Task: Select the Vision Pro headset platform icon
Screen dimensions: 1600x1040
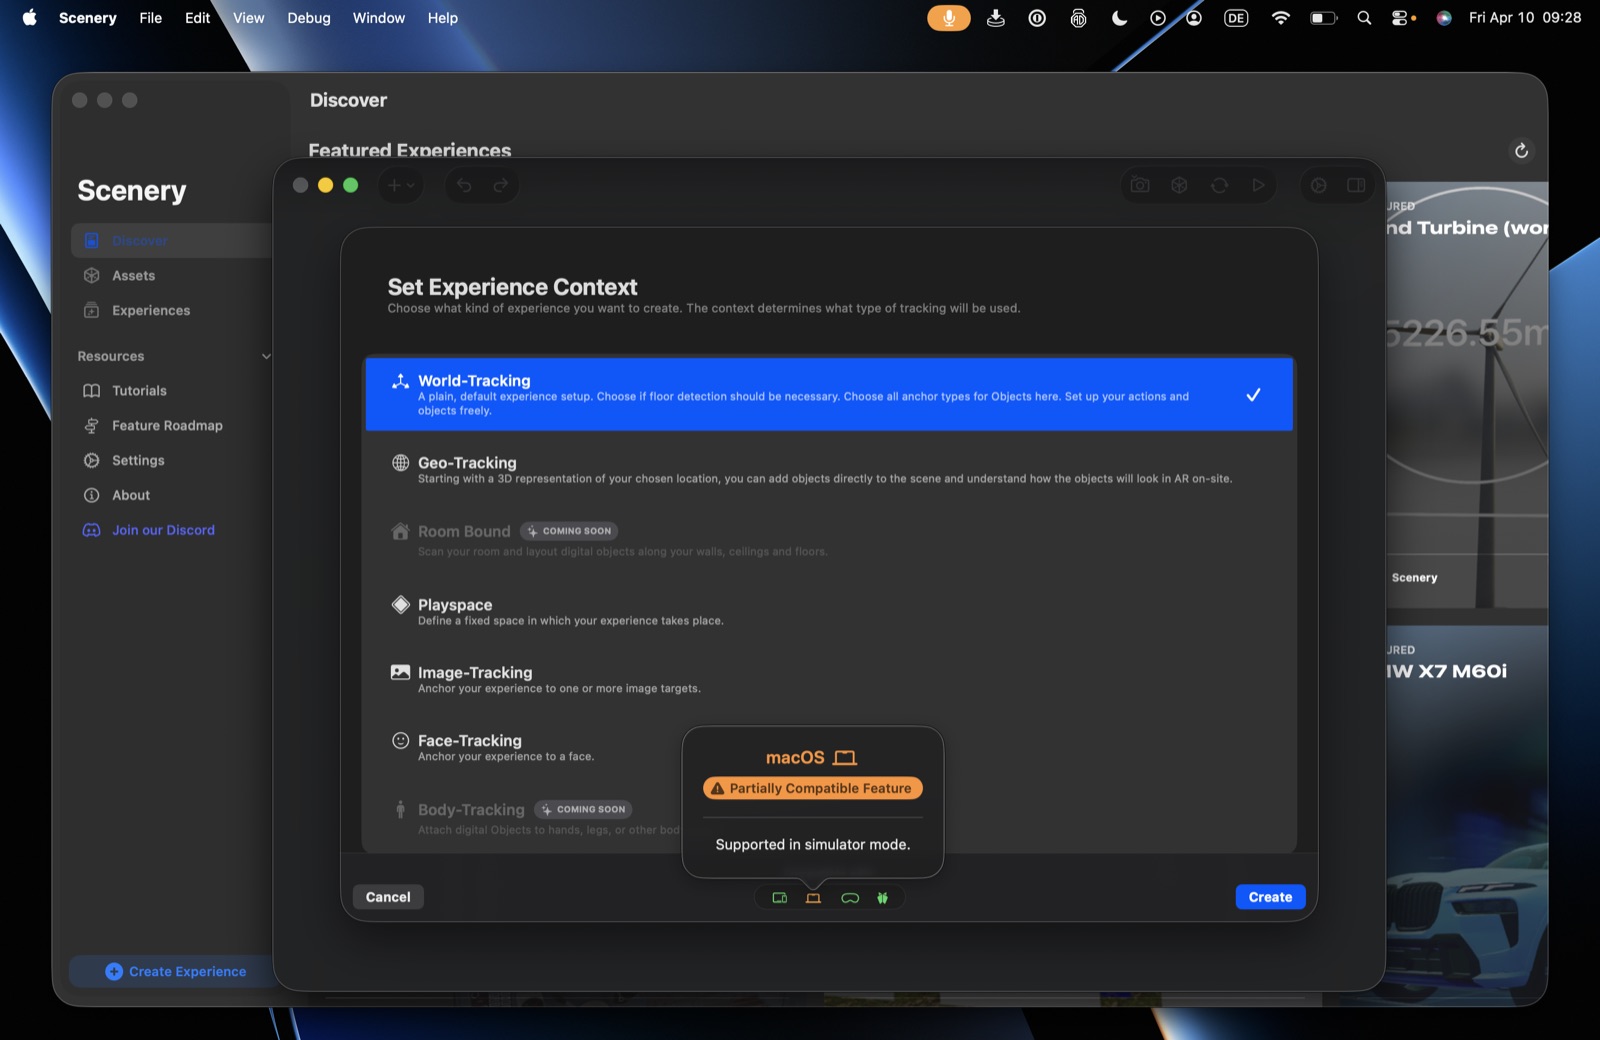Action: [x=850, y=898]
